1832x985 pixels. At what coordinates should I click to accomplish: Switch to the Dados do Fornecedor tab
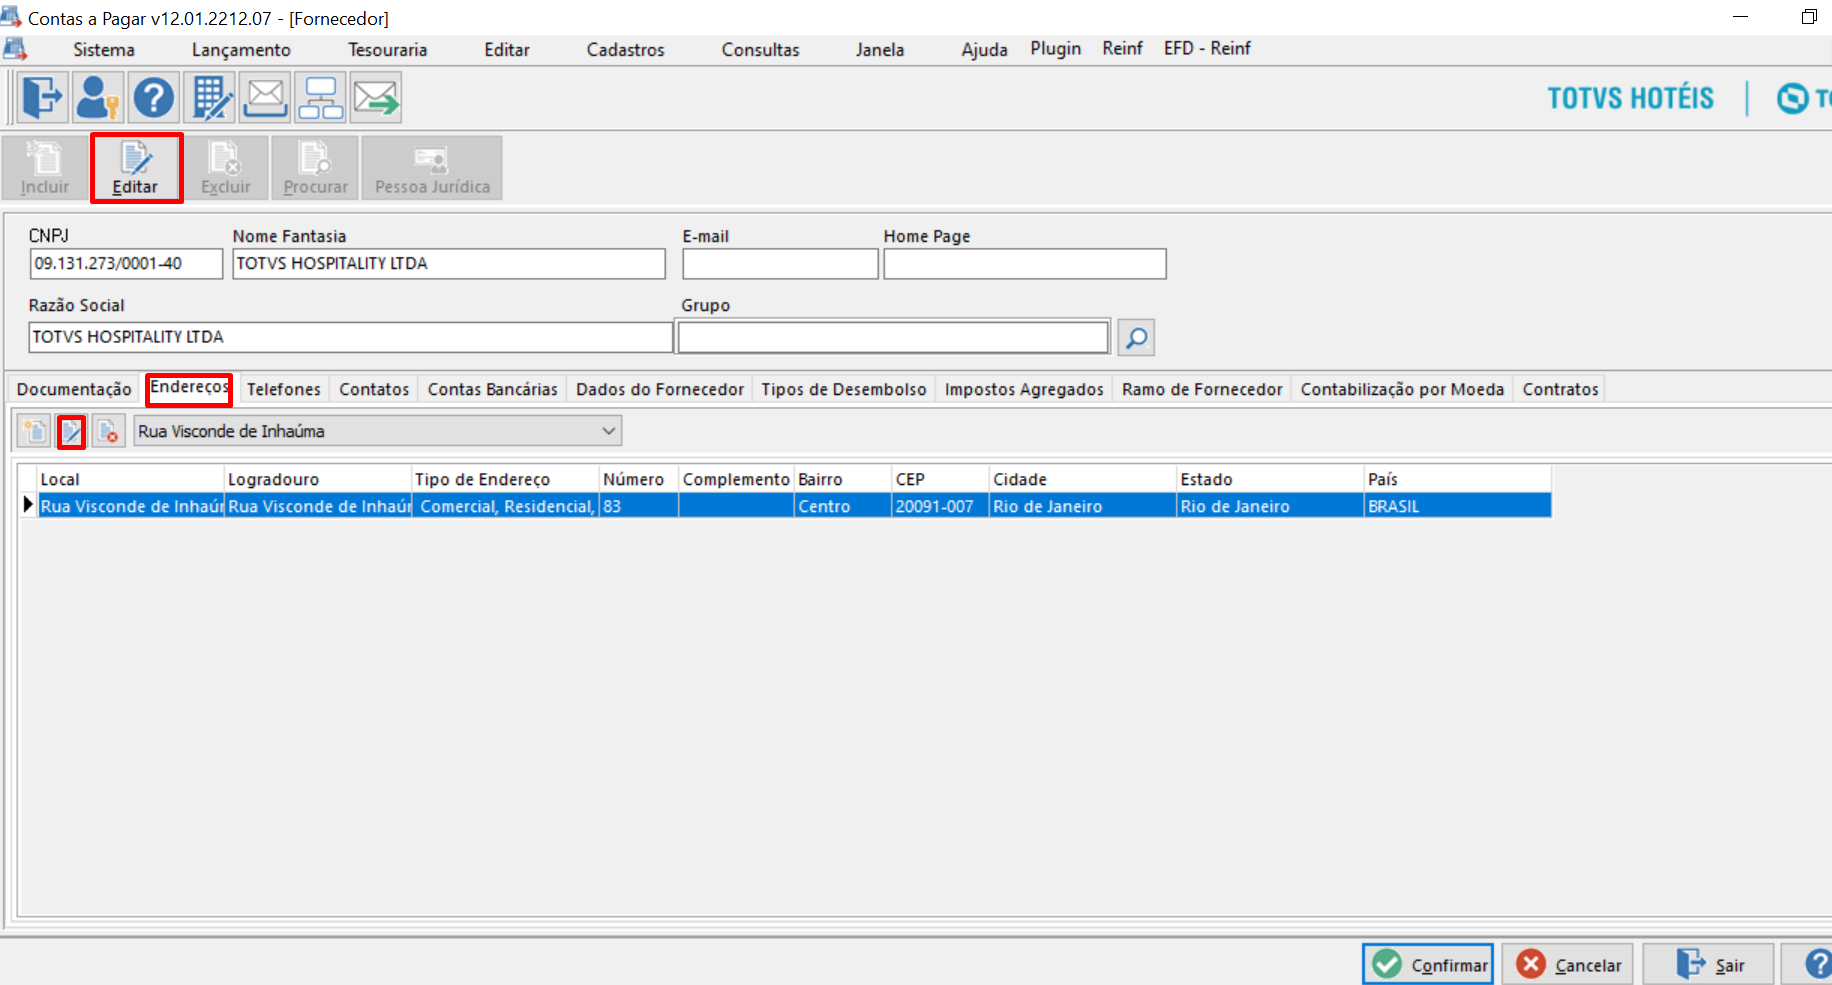660,389
